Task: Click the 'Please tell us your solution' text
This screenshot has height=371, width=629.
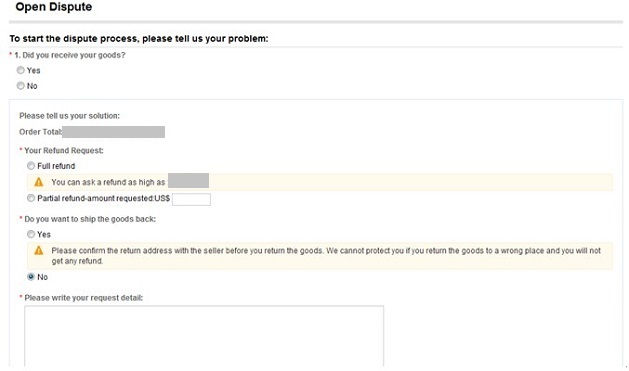Action: [x=69, y=116]
